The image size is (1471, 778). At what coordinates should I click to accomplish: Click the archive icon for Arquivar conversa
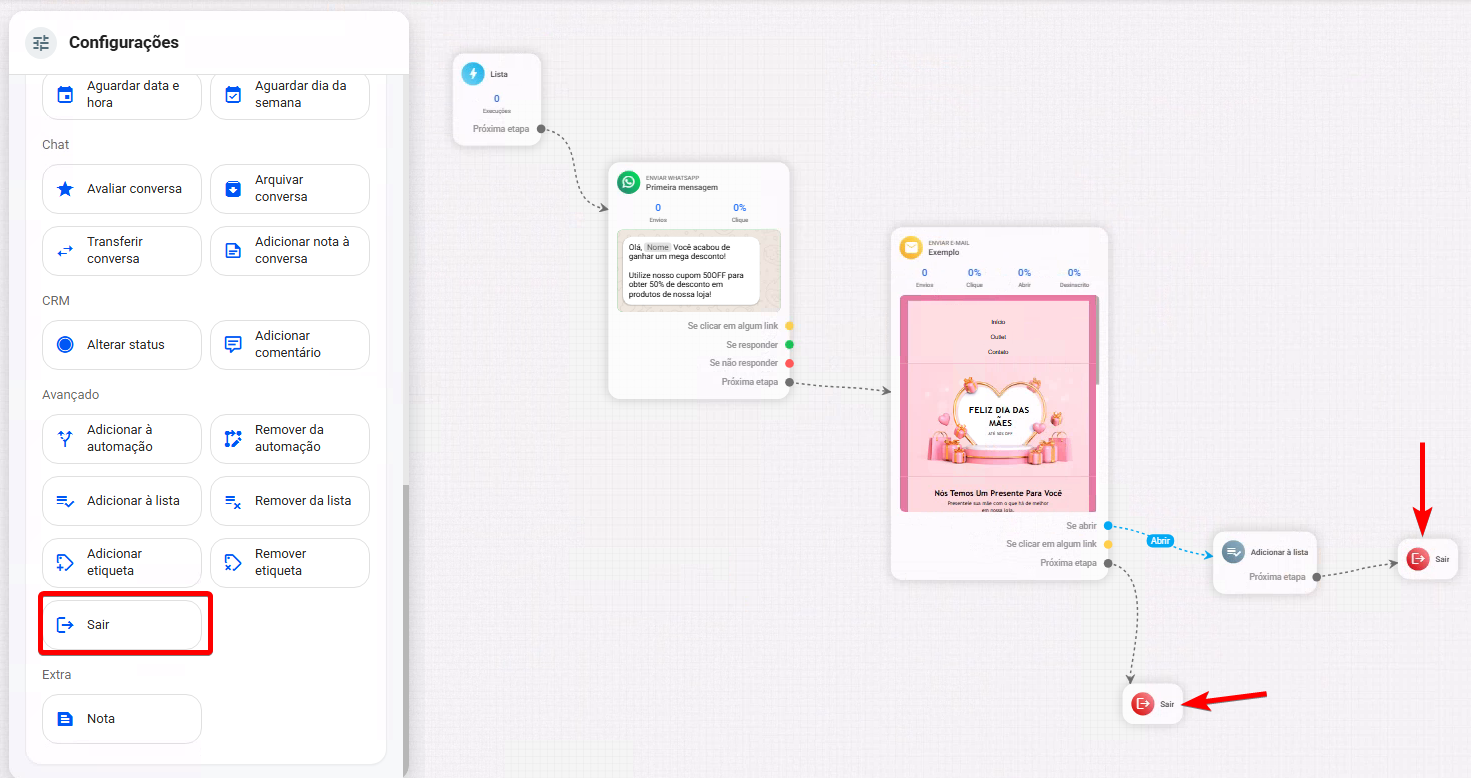(233, 189)
